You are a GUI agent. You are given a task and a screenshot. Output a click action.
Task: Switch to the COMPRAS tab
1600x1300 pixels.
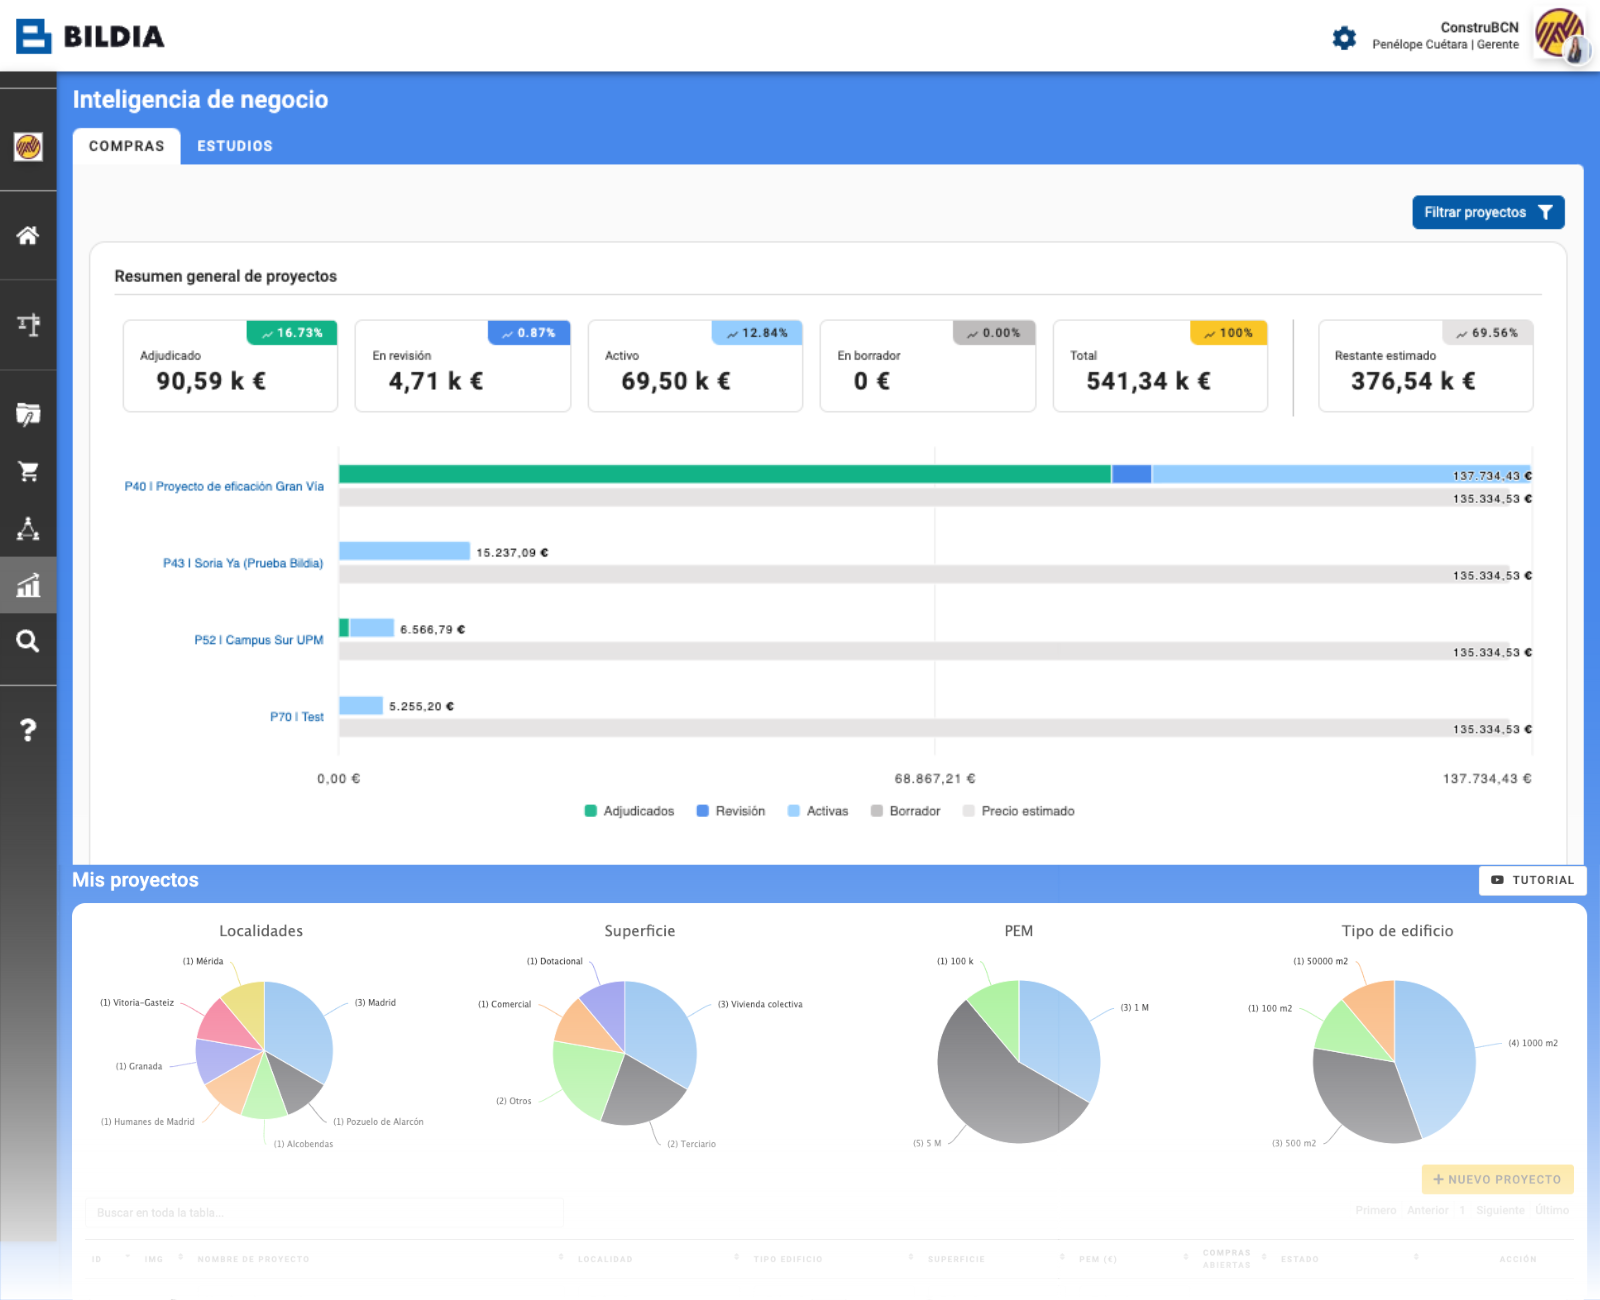tap(127, 146)
